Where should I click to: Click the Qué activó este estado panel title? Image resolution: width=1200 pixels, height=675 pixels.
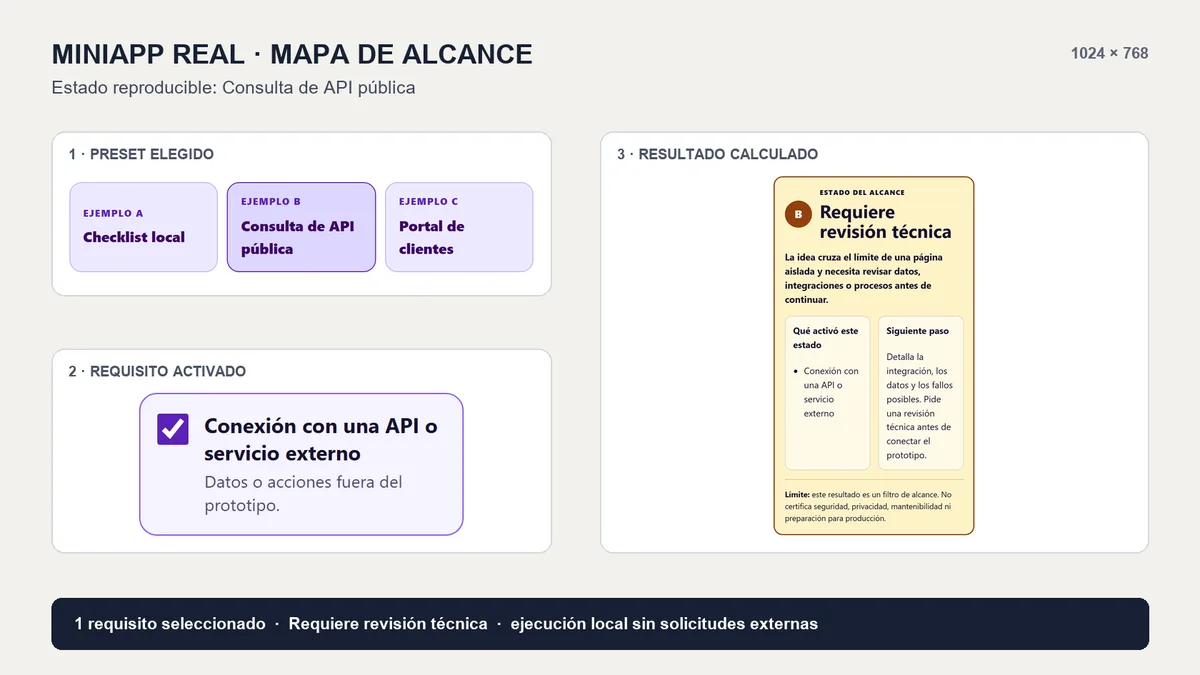pos(826,338)
